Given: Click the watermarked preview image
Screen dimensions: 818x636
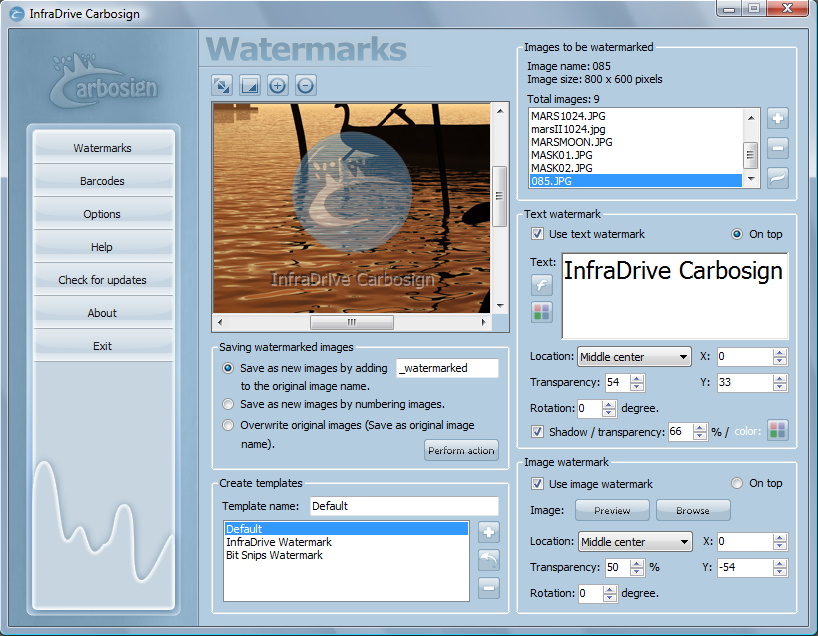Looking at the screenshot, I should click(352, 208).
